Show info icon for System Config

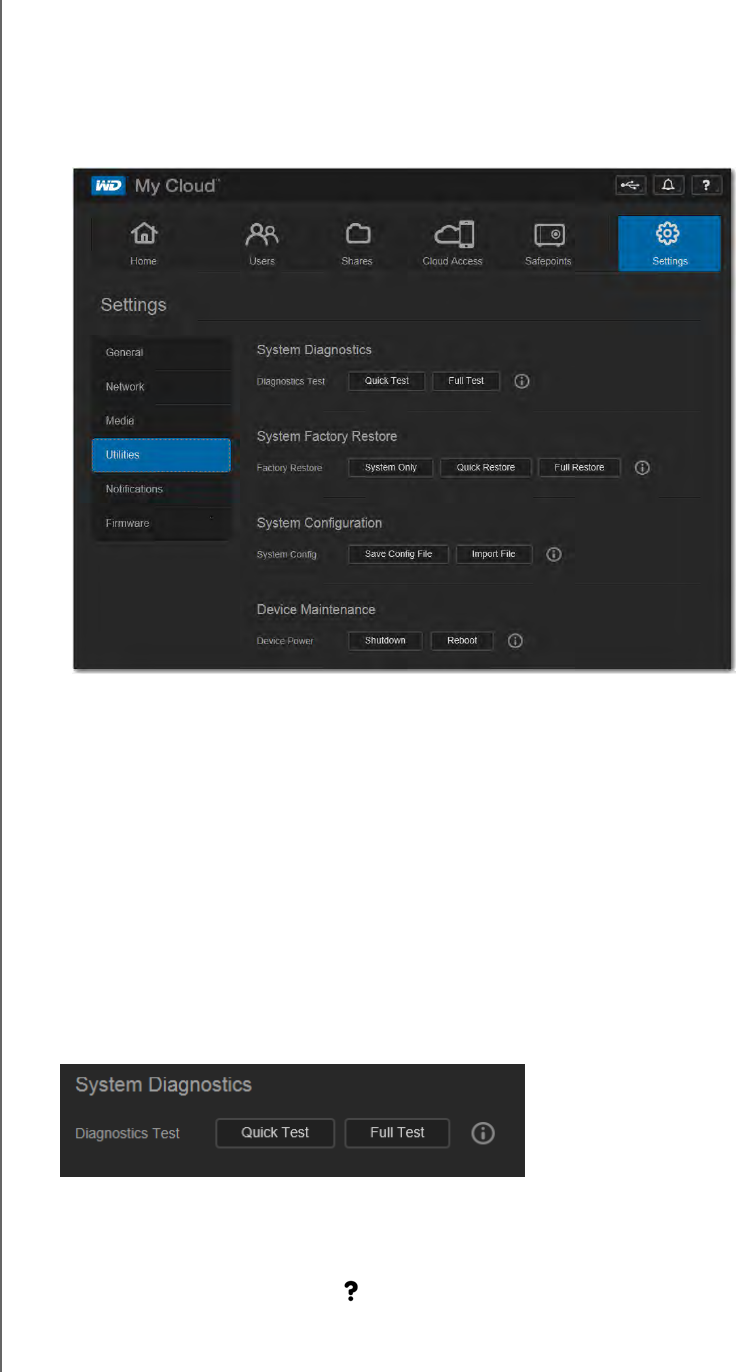[x=554, y=555]
